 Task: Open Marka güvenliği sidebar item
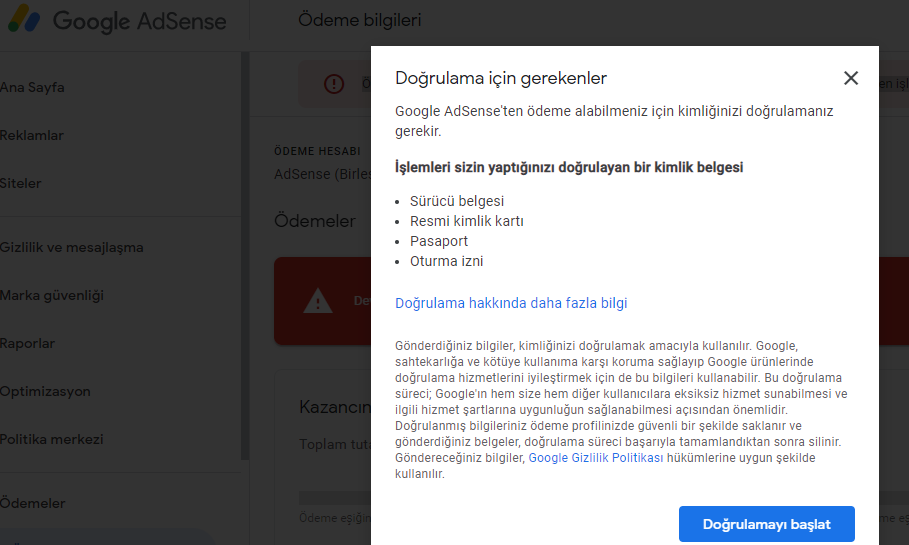pyautogui.click(x=52, y=296)
